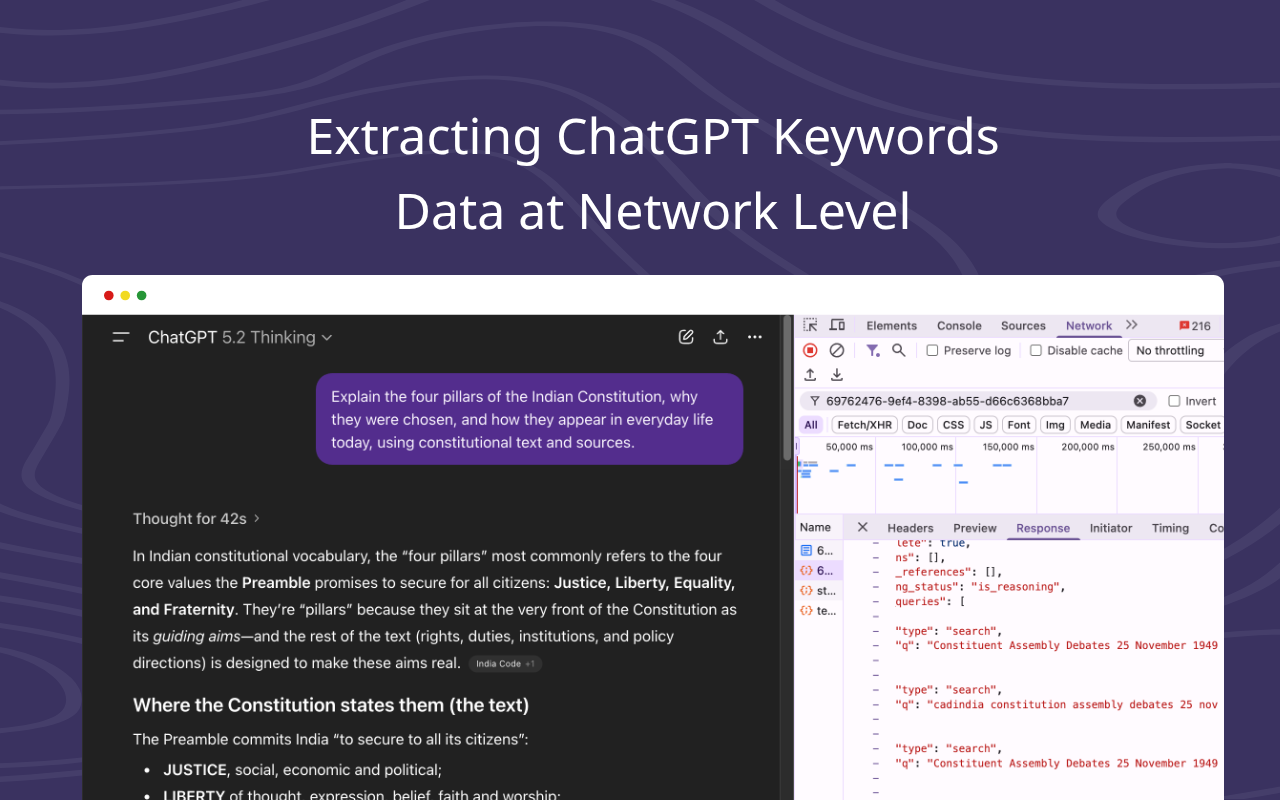
Task: Filter requests by Fetch/XHR
Action: (864, 425)
